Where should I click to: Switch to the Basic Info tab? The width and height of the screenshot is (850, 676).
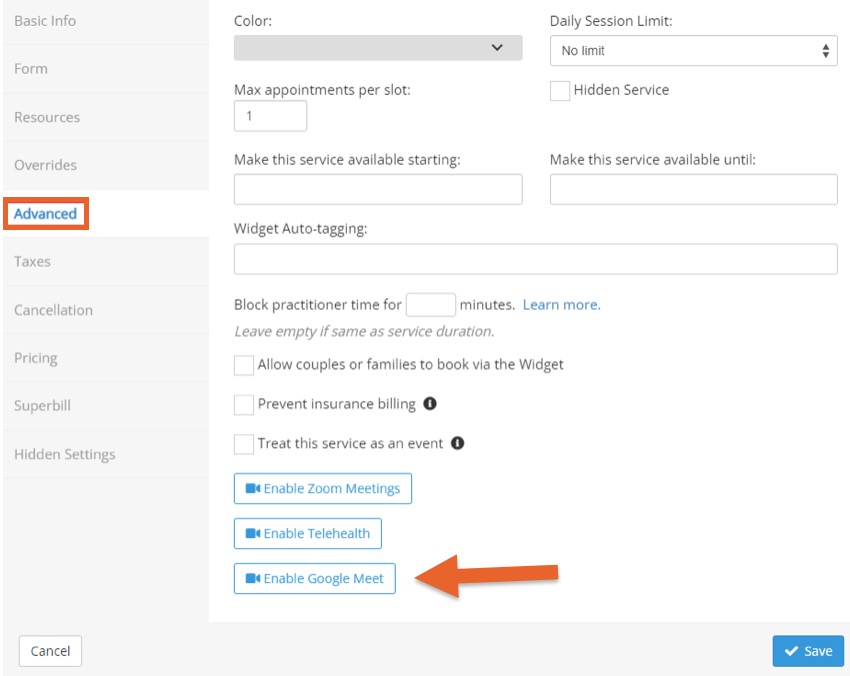tap(45, 21)
